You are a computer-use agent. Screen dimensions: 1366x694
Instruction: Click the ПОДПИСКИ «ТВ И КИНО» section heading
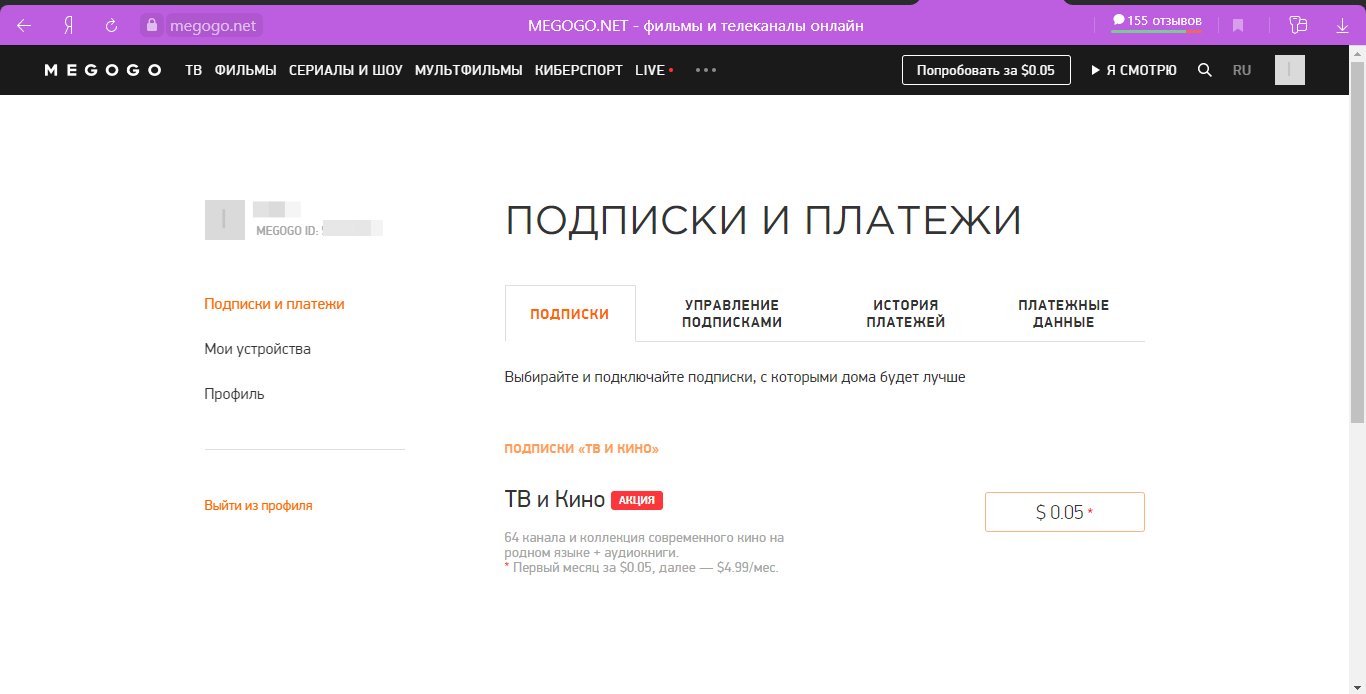(582, 449)
